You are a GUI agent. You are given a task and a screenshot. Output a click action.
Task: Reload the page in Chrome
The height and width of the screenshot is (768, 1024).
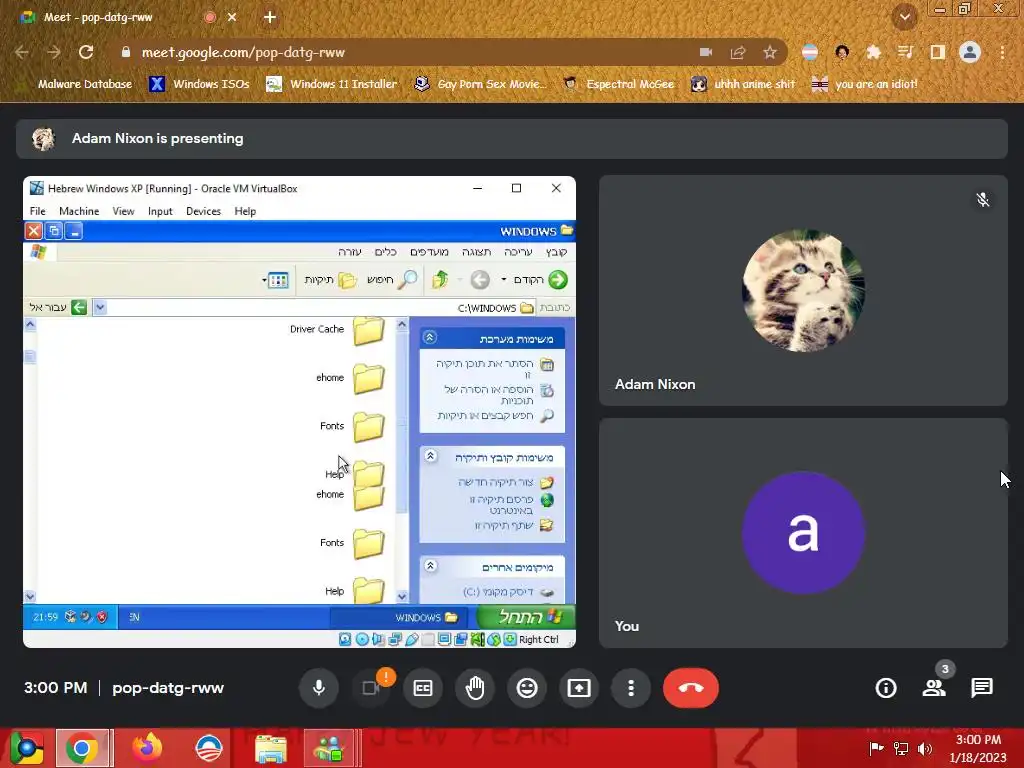(x=86, y=52)
